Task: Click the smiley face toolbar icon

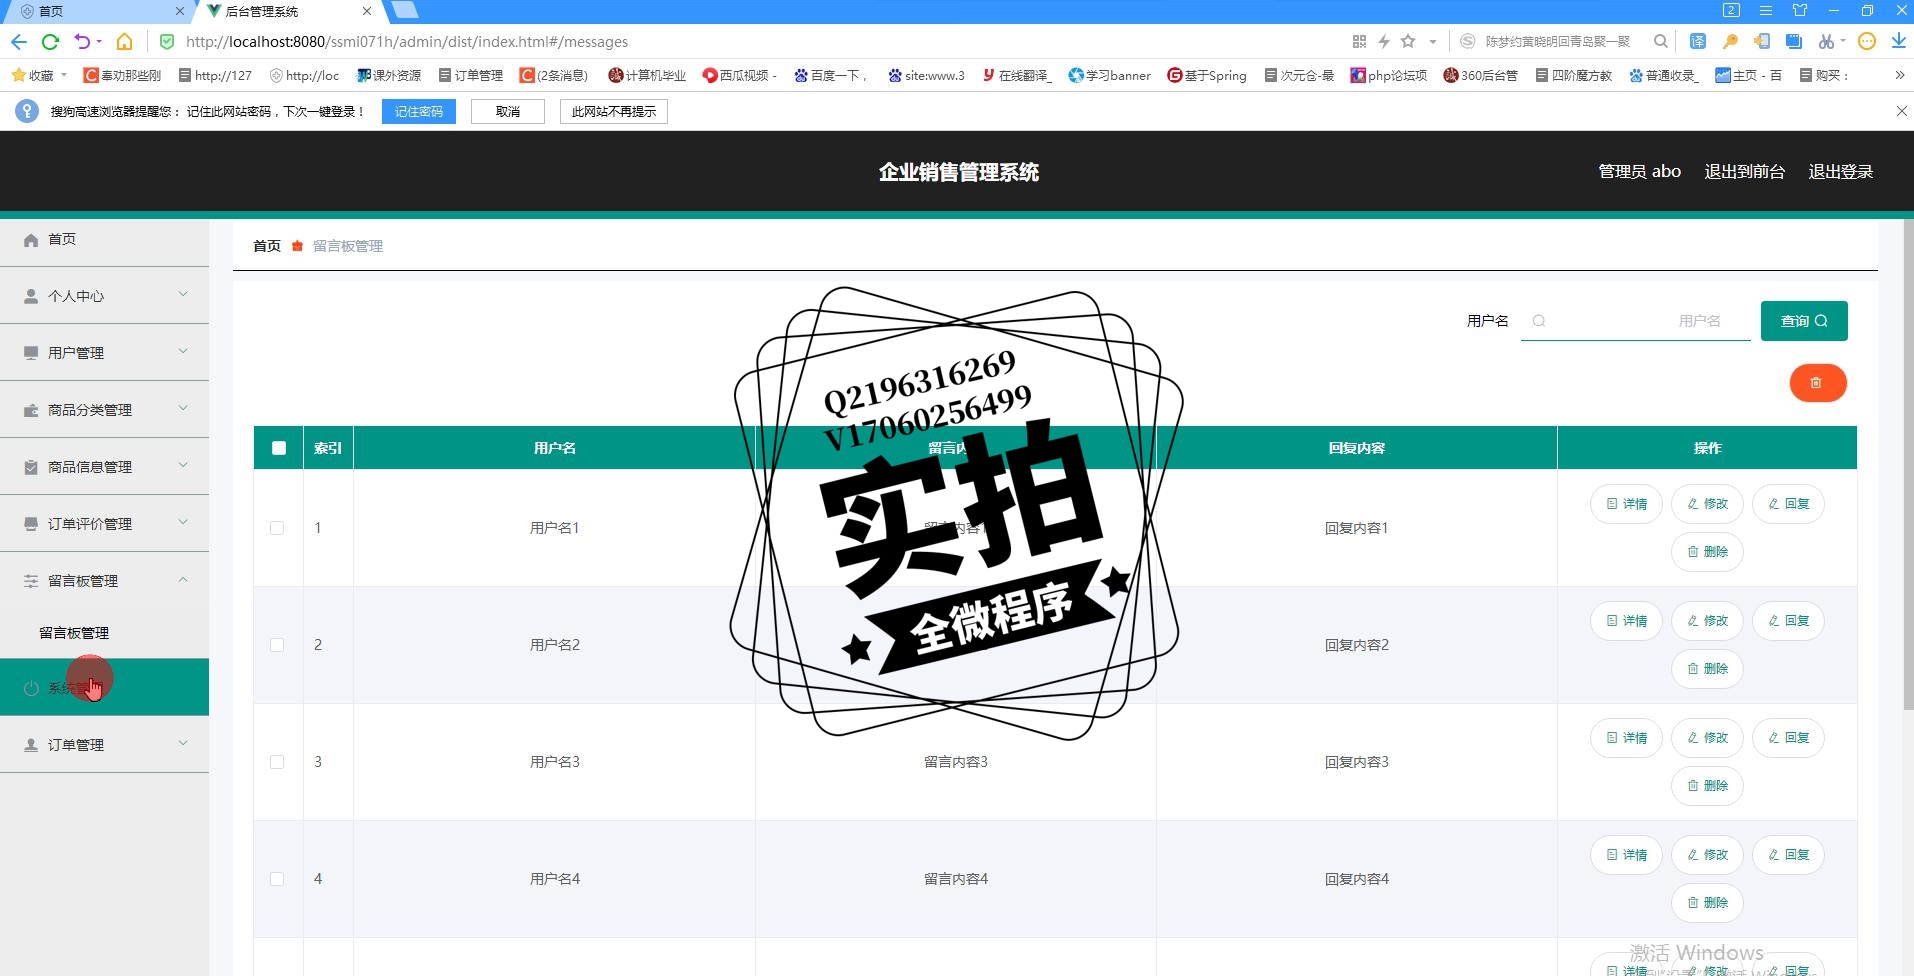Action: pos(1866,42)
